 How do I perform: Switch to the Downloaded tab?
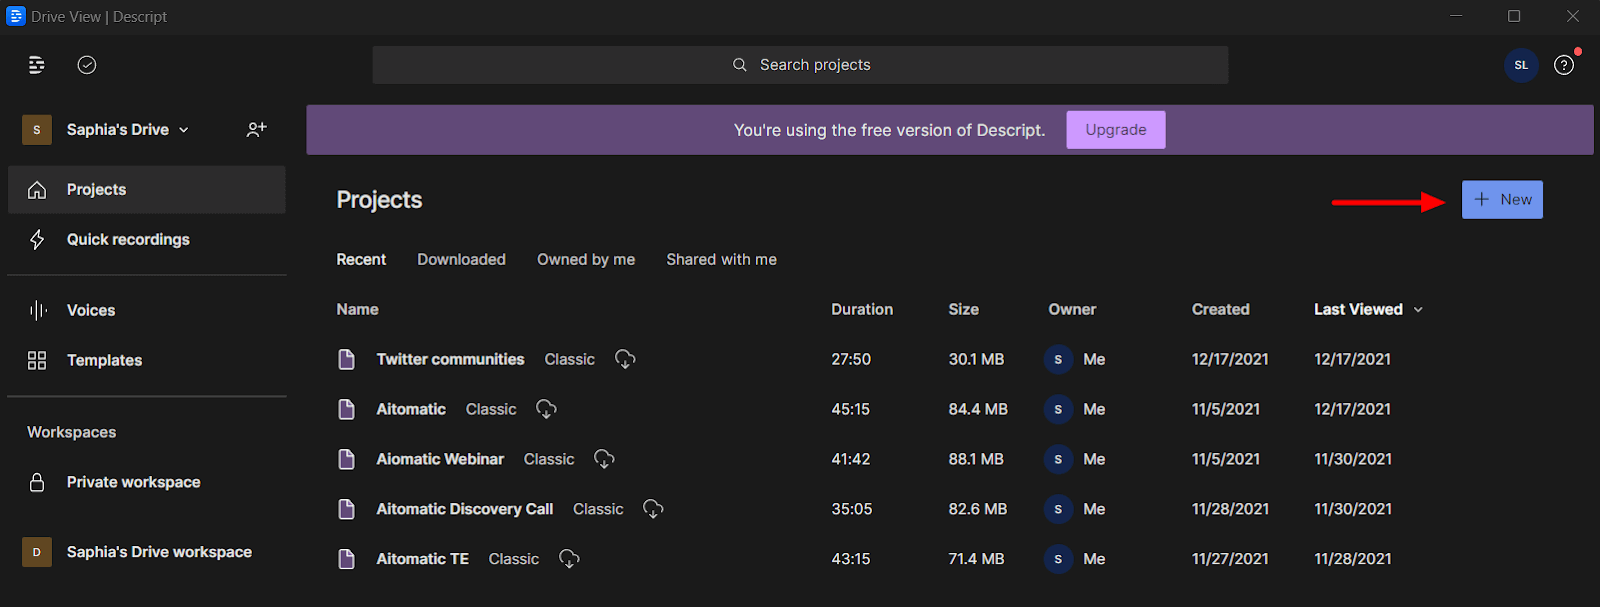461,259
